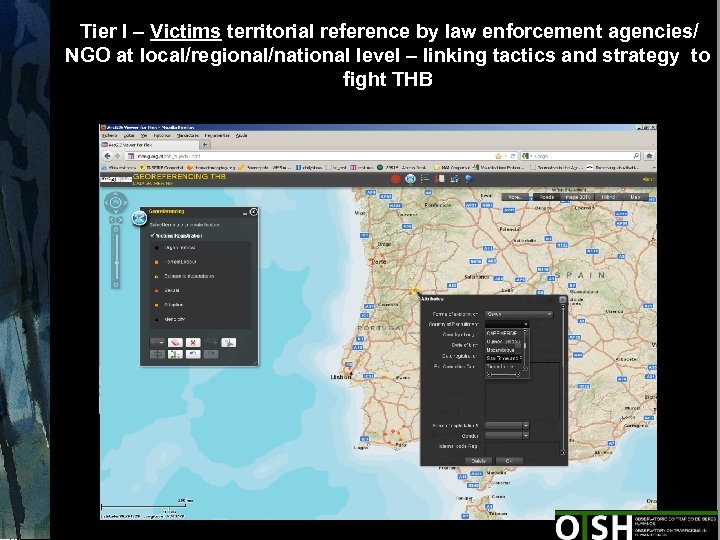Choose the second entry in the country list

504,342
